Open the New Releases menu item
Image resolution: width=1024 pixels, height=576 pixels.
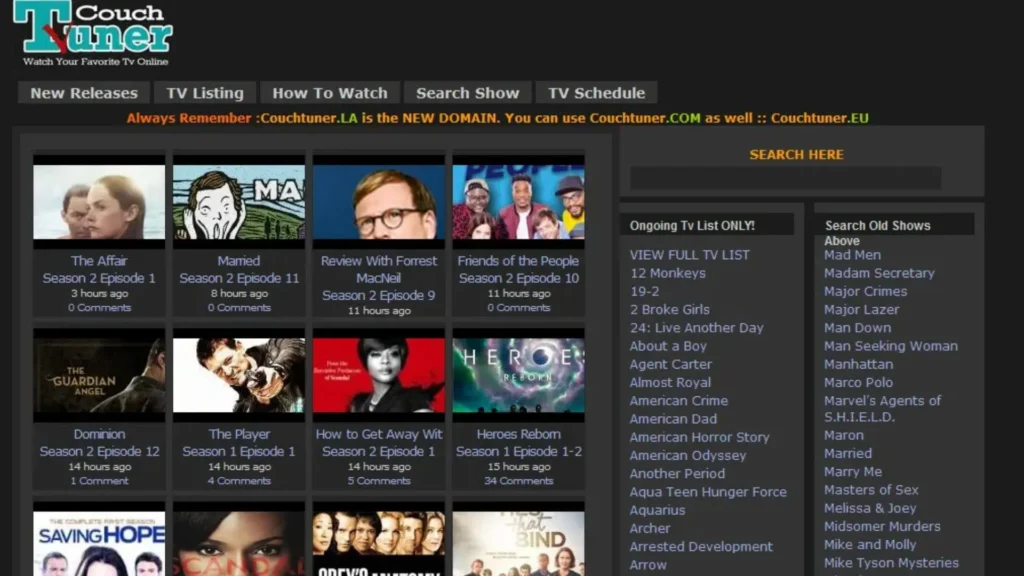(x=83, y=92)
